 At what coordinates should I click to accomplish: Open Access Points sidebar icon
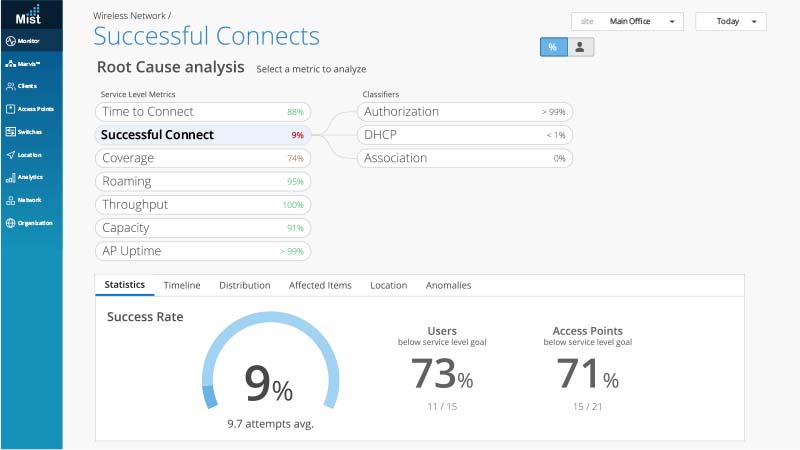[x=11, y=109]
